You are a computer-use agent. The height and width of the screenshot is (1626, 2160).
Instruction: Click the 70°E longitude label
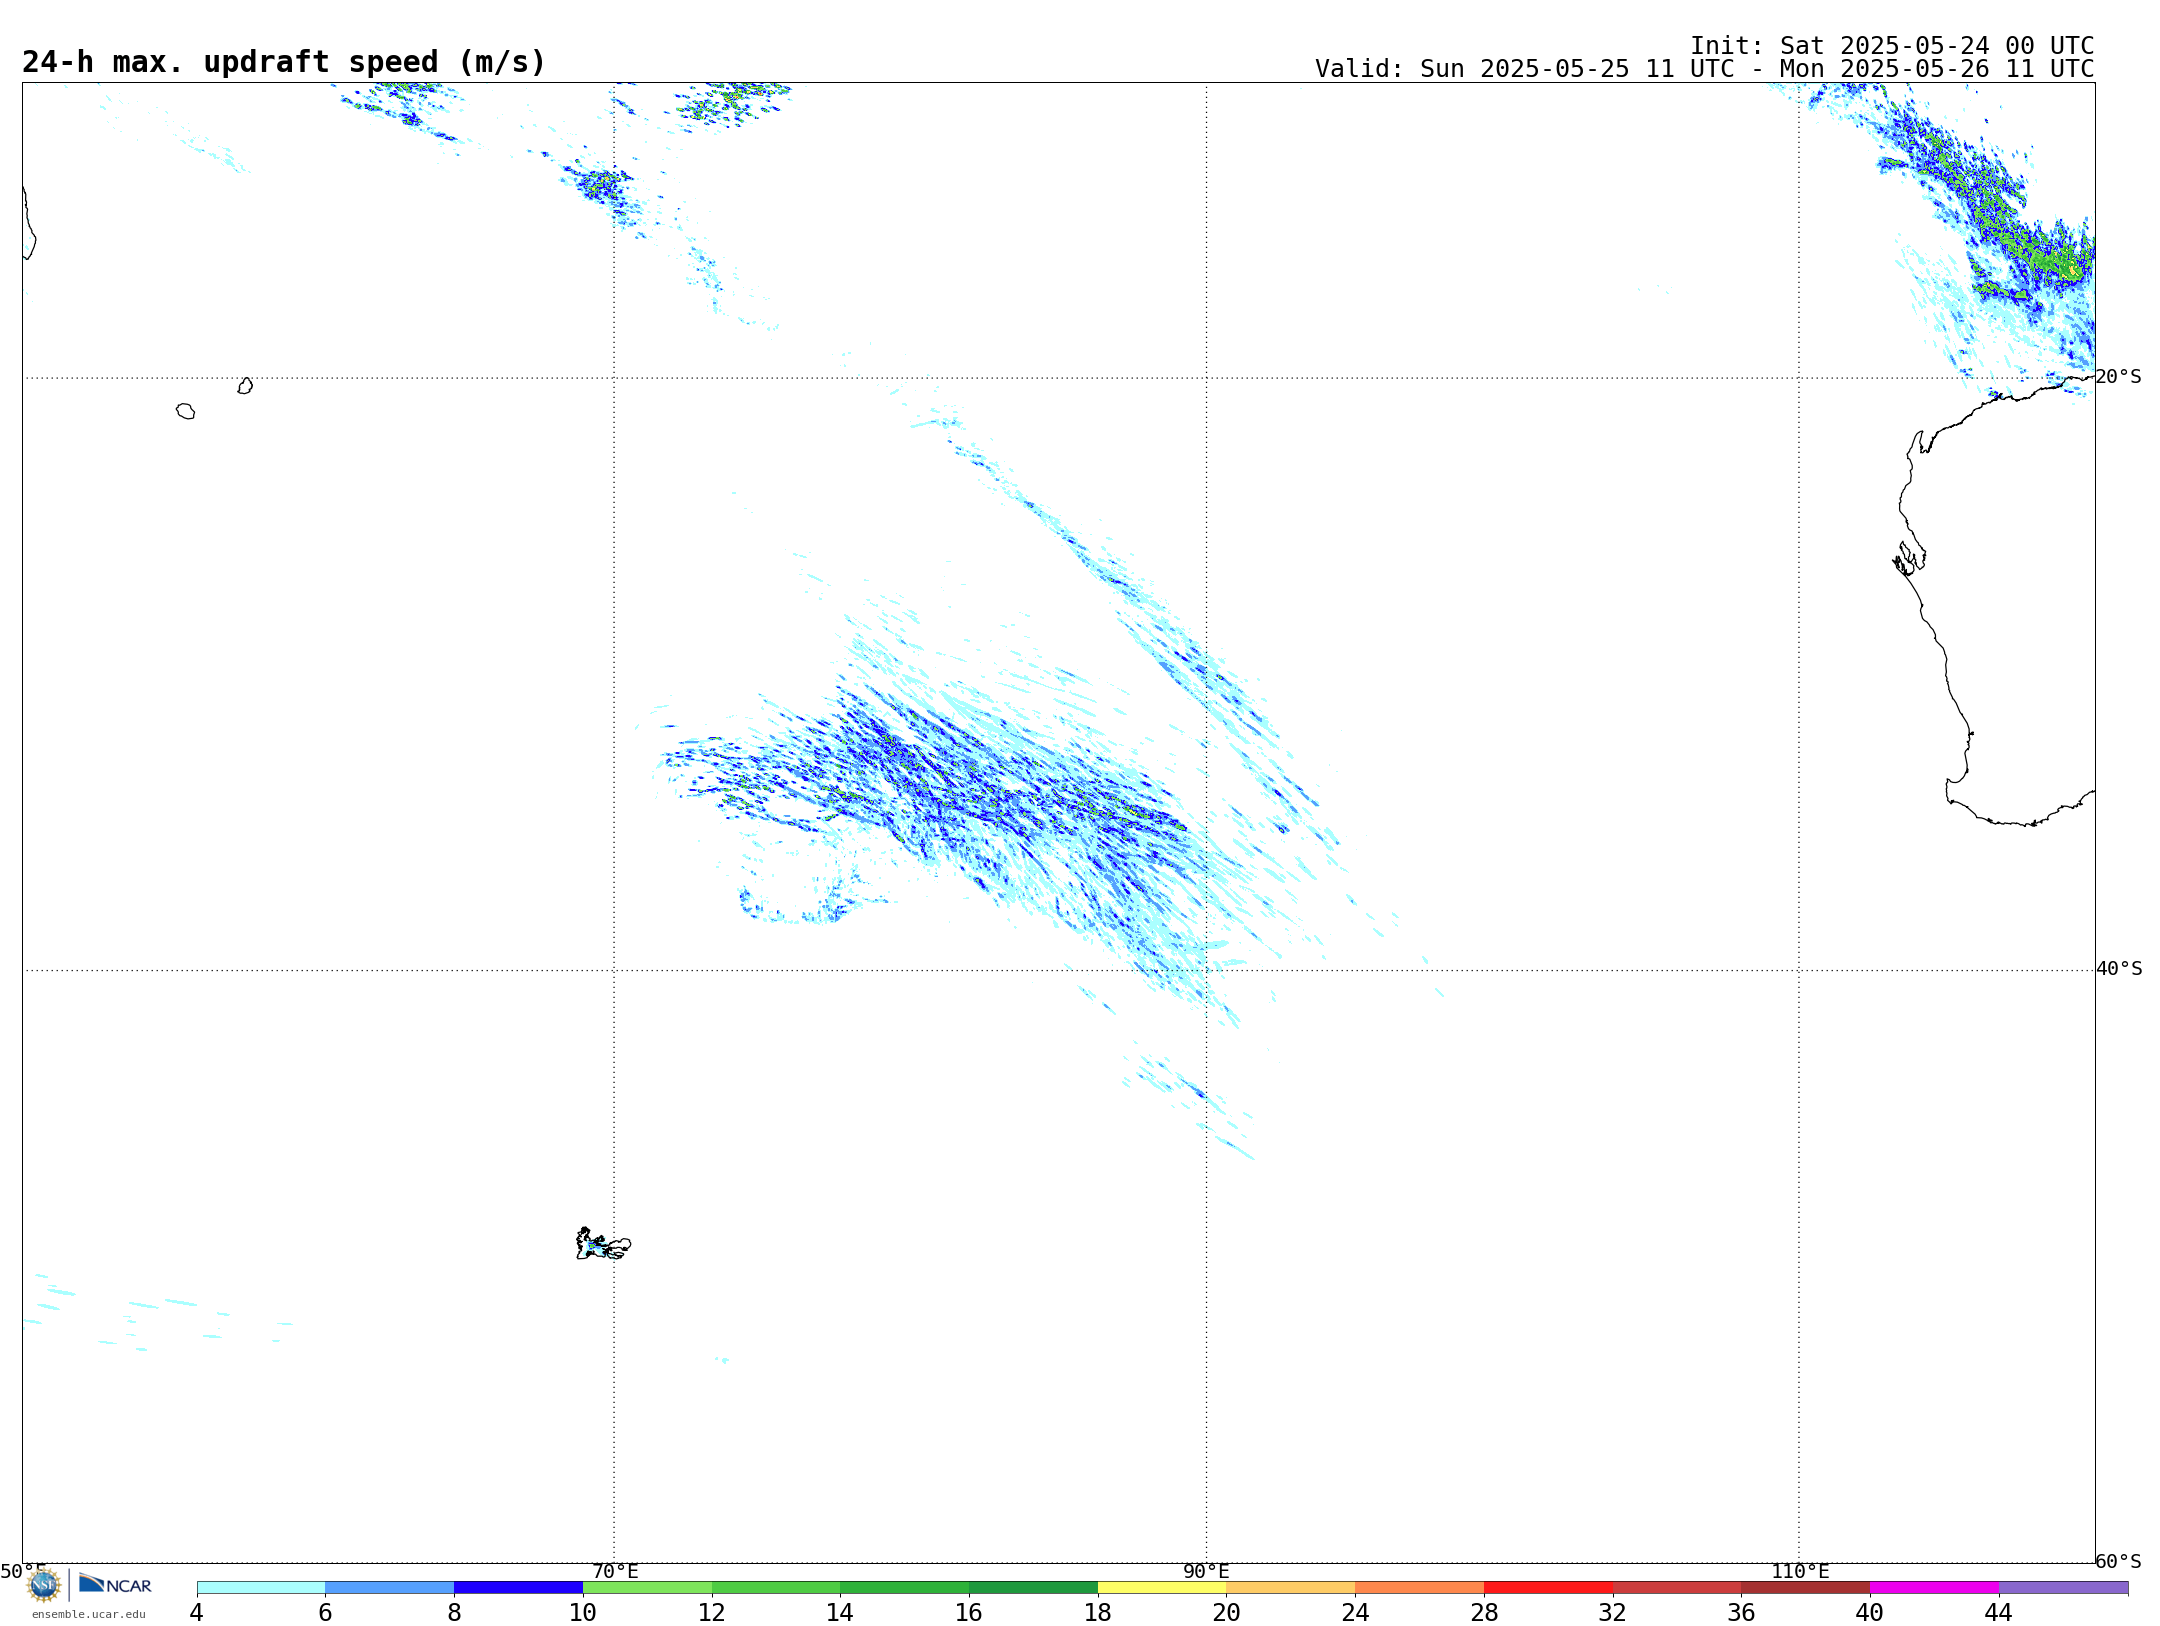[x=615, y=1571]
